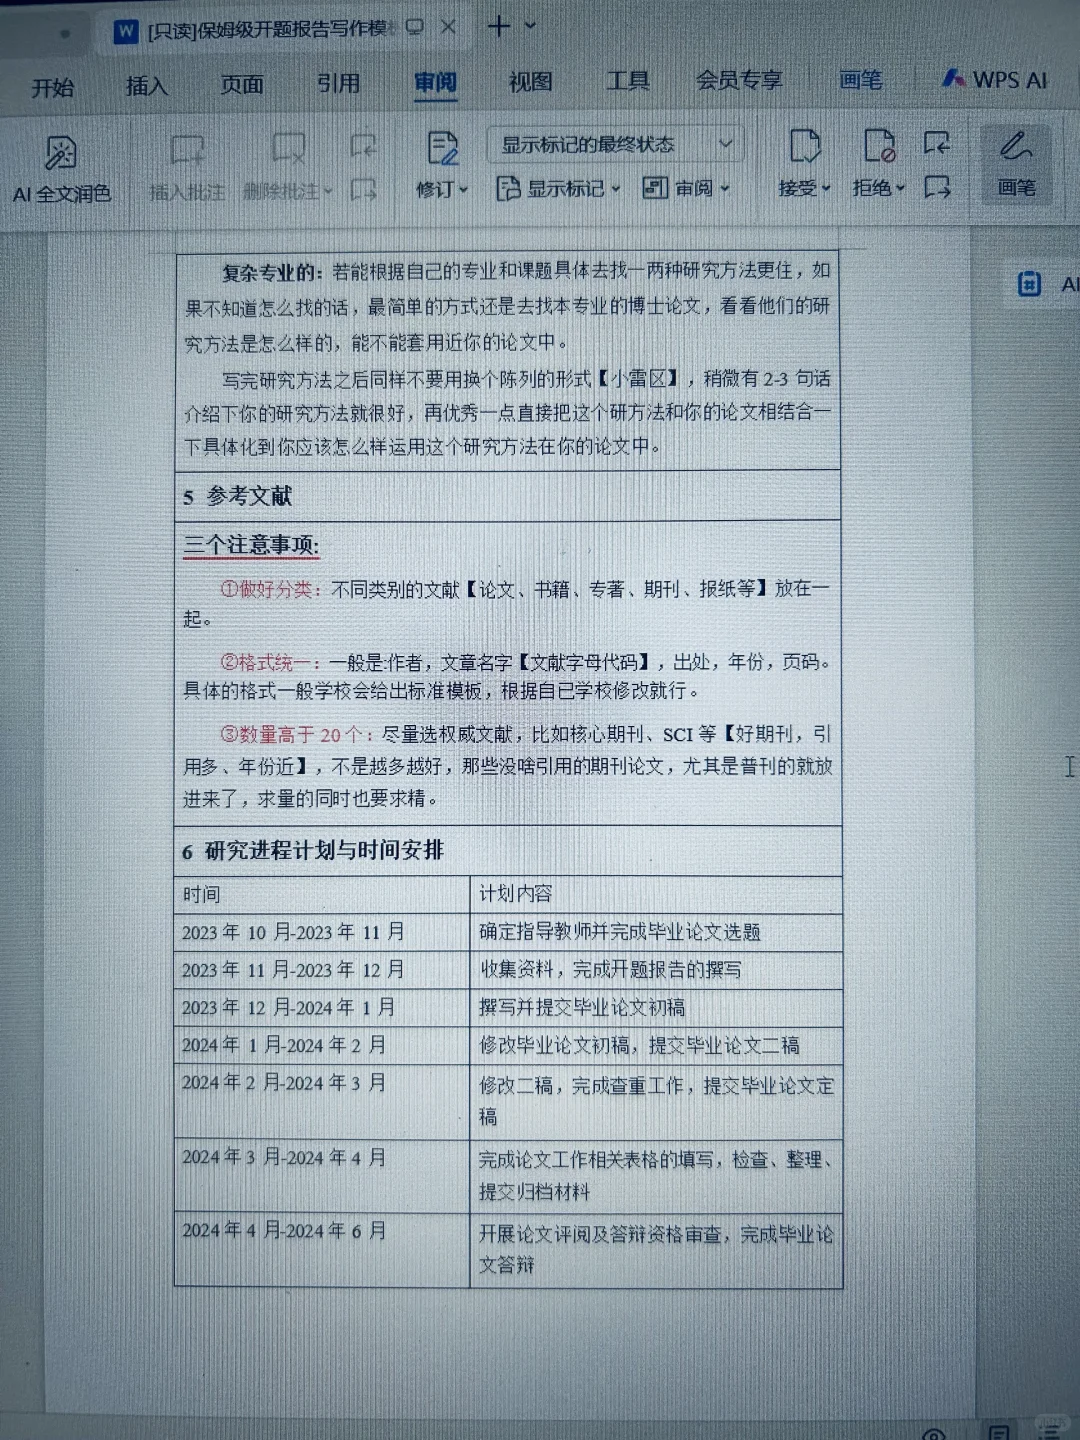The image size is (1080, 1440).
Task: Open new tab options chevron
Action: (x=530, y=25)
